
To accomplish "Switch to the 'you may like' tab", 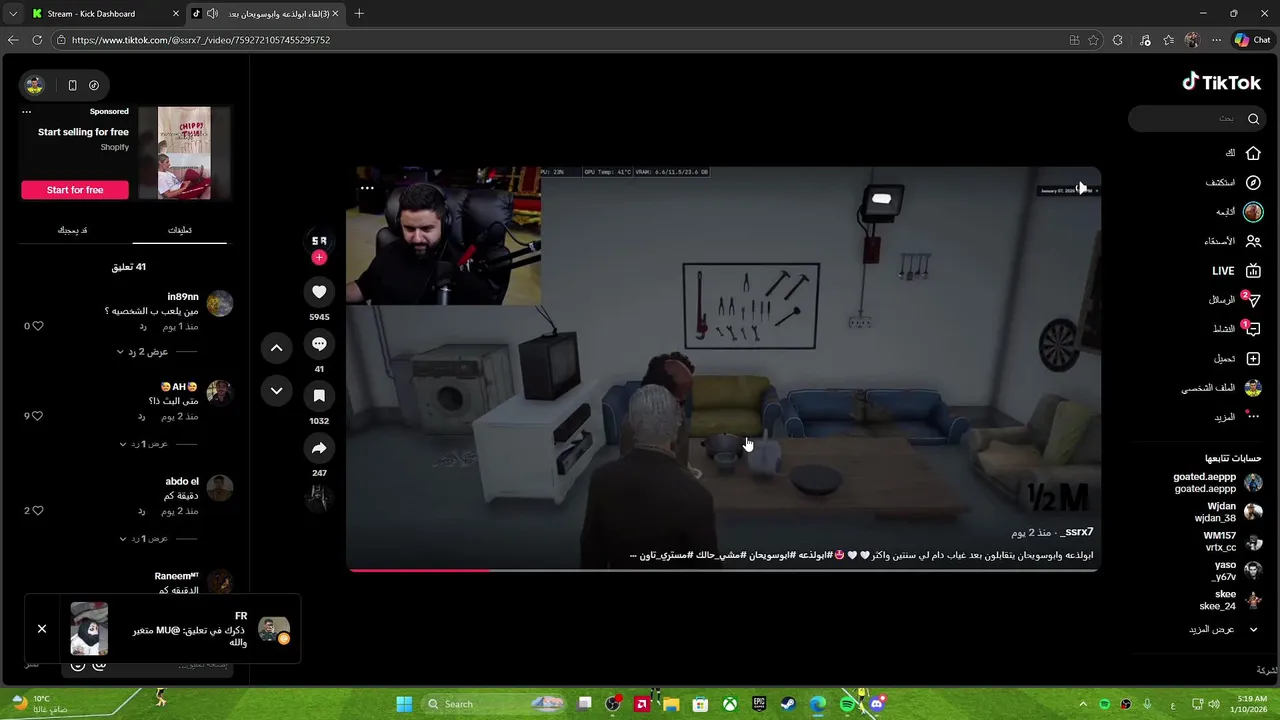I will (72, 230).
